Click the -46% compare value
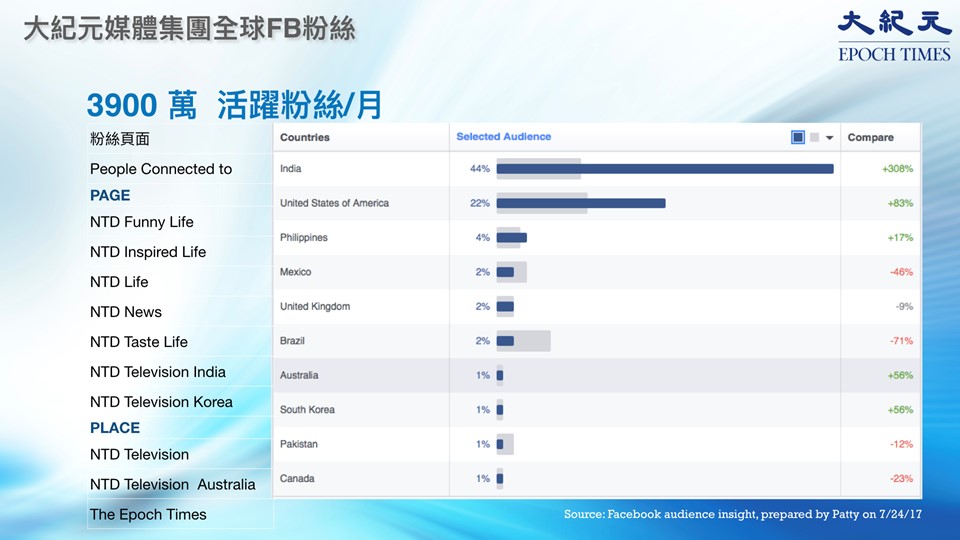Viewport: 960px width, 540px height. 901,272
